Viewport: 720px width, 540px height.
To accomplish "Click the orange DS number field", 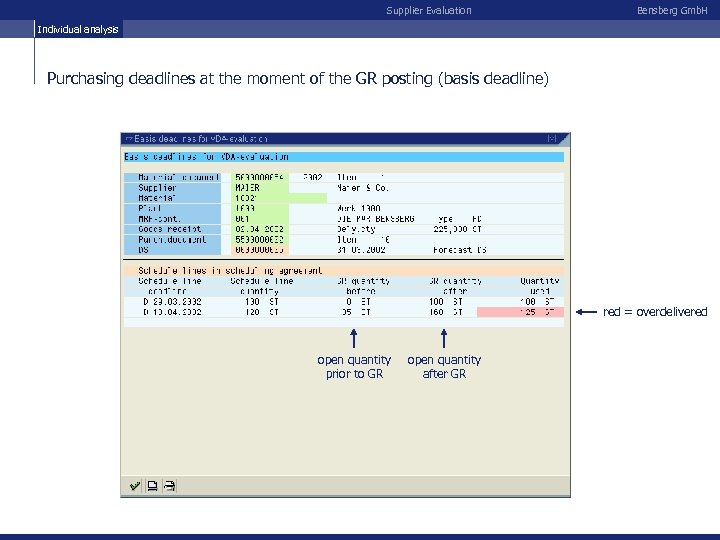I will click(261, 250).
